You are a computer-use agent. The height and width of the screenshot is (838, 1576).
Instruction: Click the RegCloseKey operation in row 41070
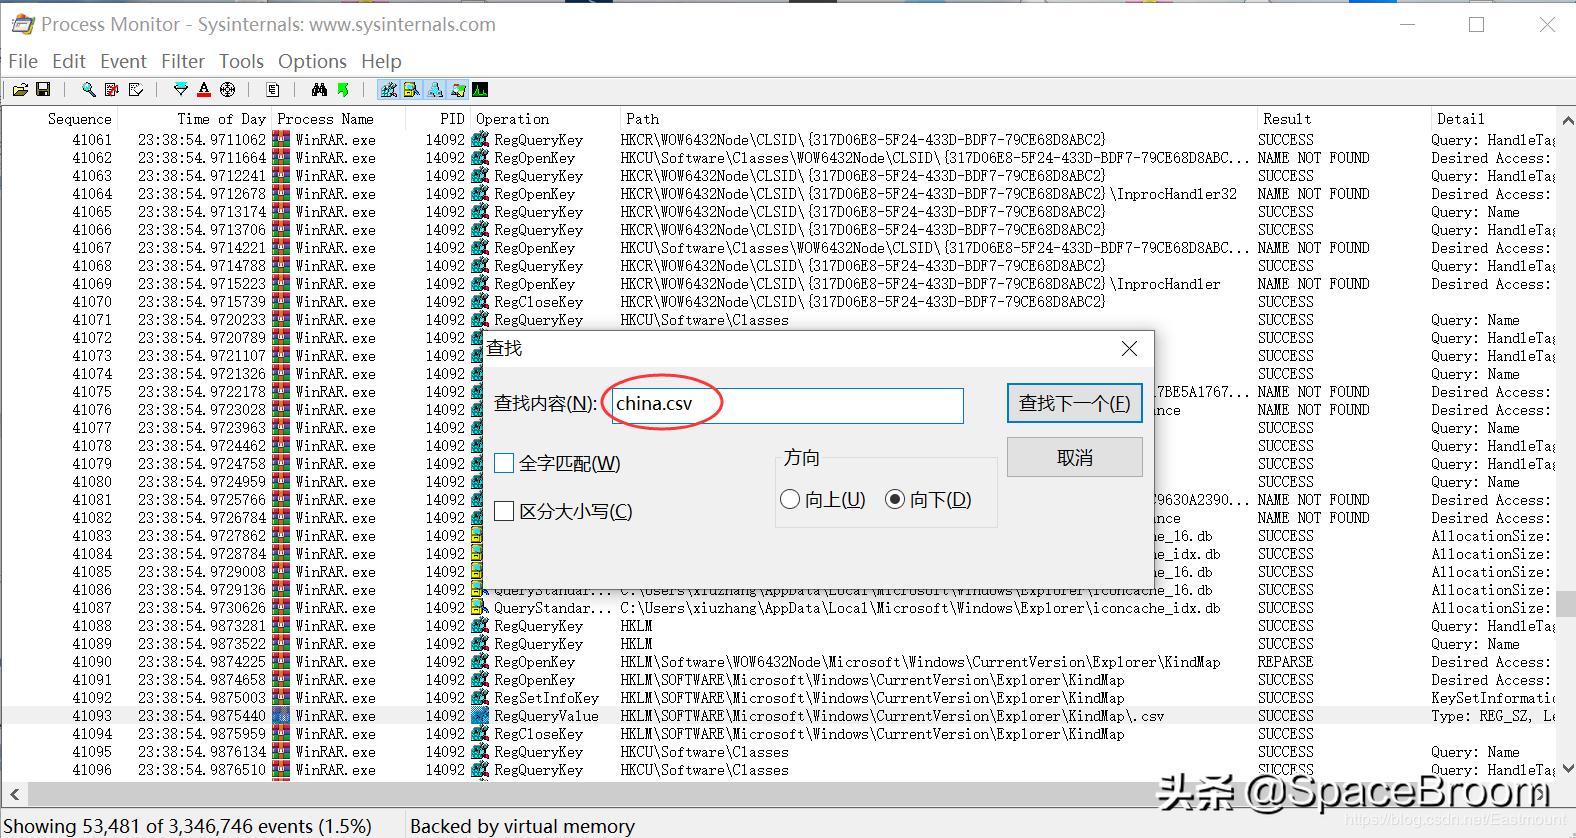click(538, 302)
